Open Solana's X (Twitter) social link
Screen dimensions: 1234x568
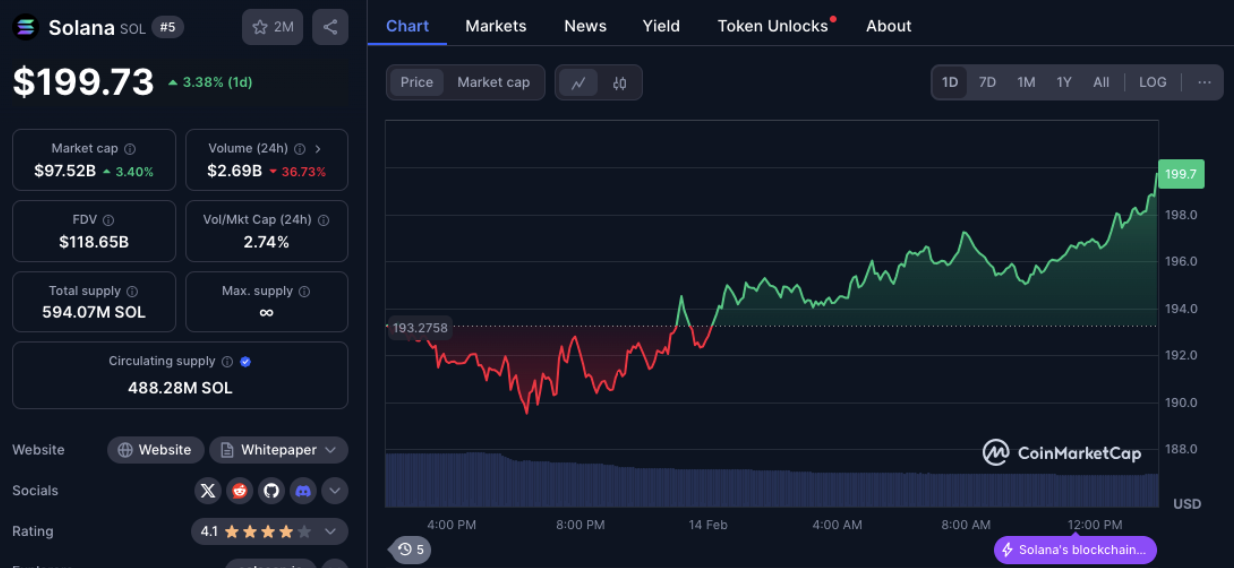click(208, 491)
